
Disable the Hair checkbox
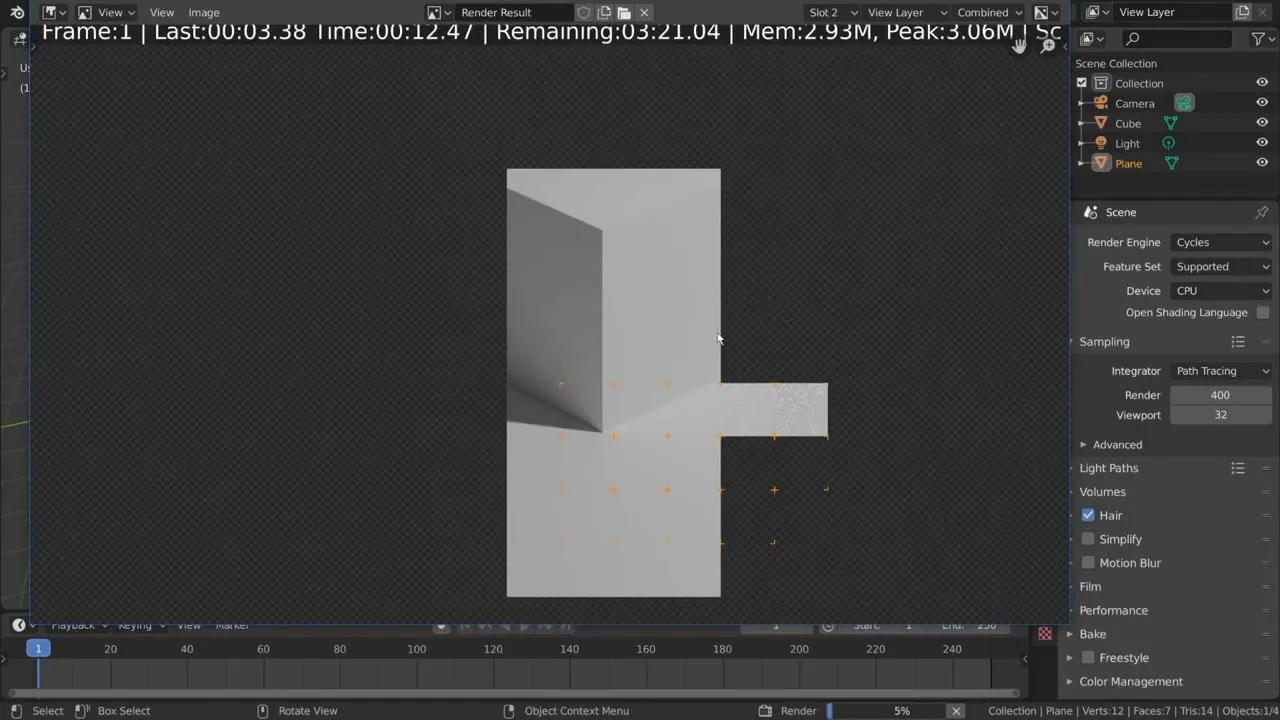pyautogui.click(x=1088, y=515)
